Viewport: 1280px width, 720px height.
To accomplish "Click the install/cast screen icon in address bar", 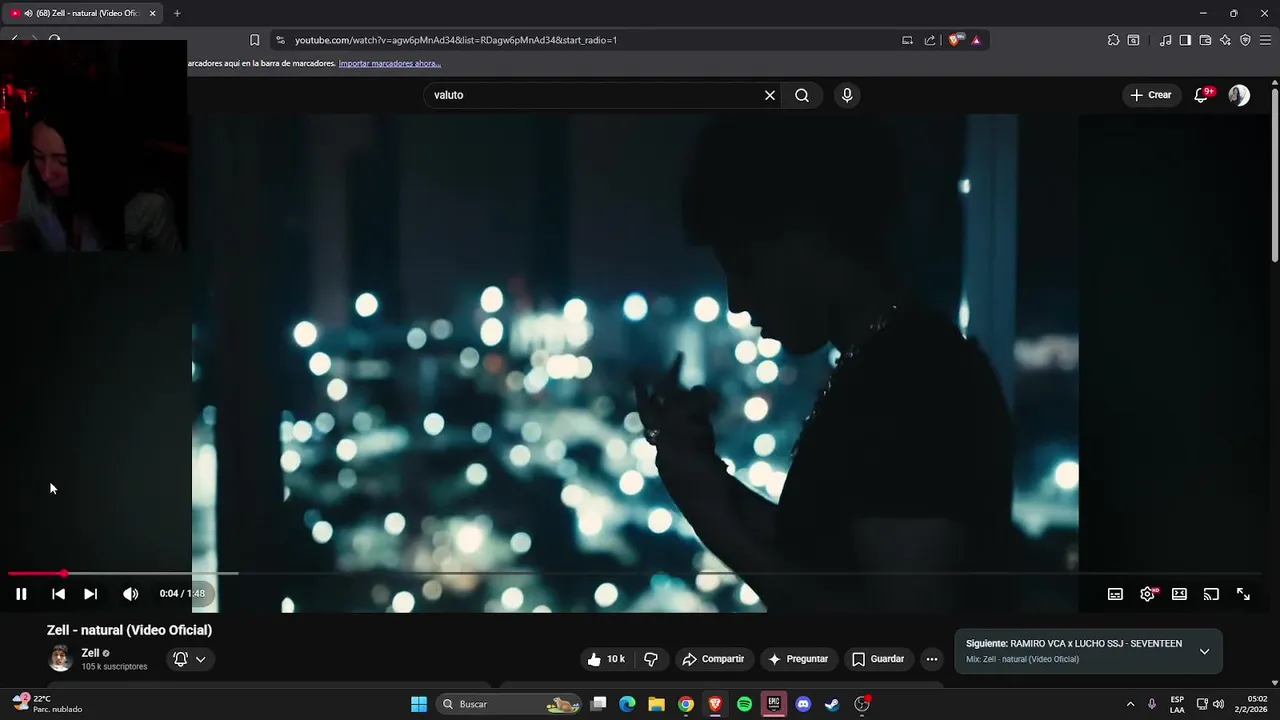I will click(x=907, y=40).
